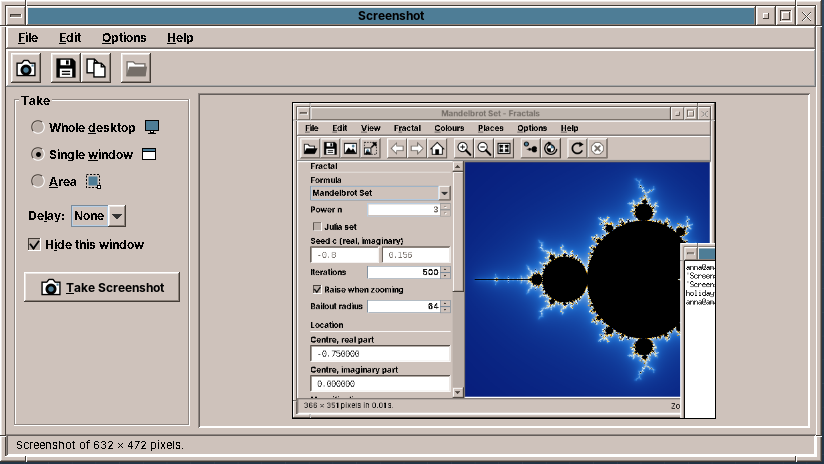Image resolution: width=824 pixels, height=464 pixels.
Task: Click the camera icon in the Screenshot toolbar
Action: [26, 68]
